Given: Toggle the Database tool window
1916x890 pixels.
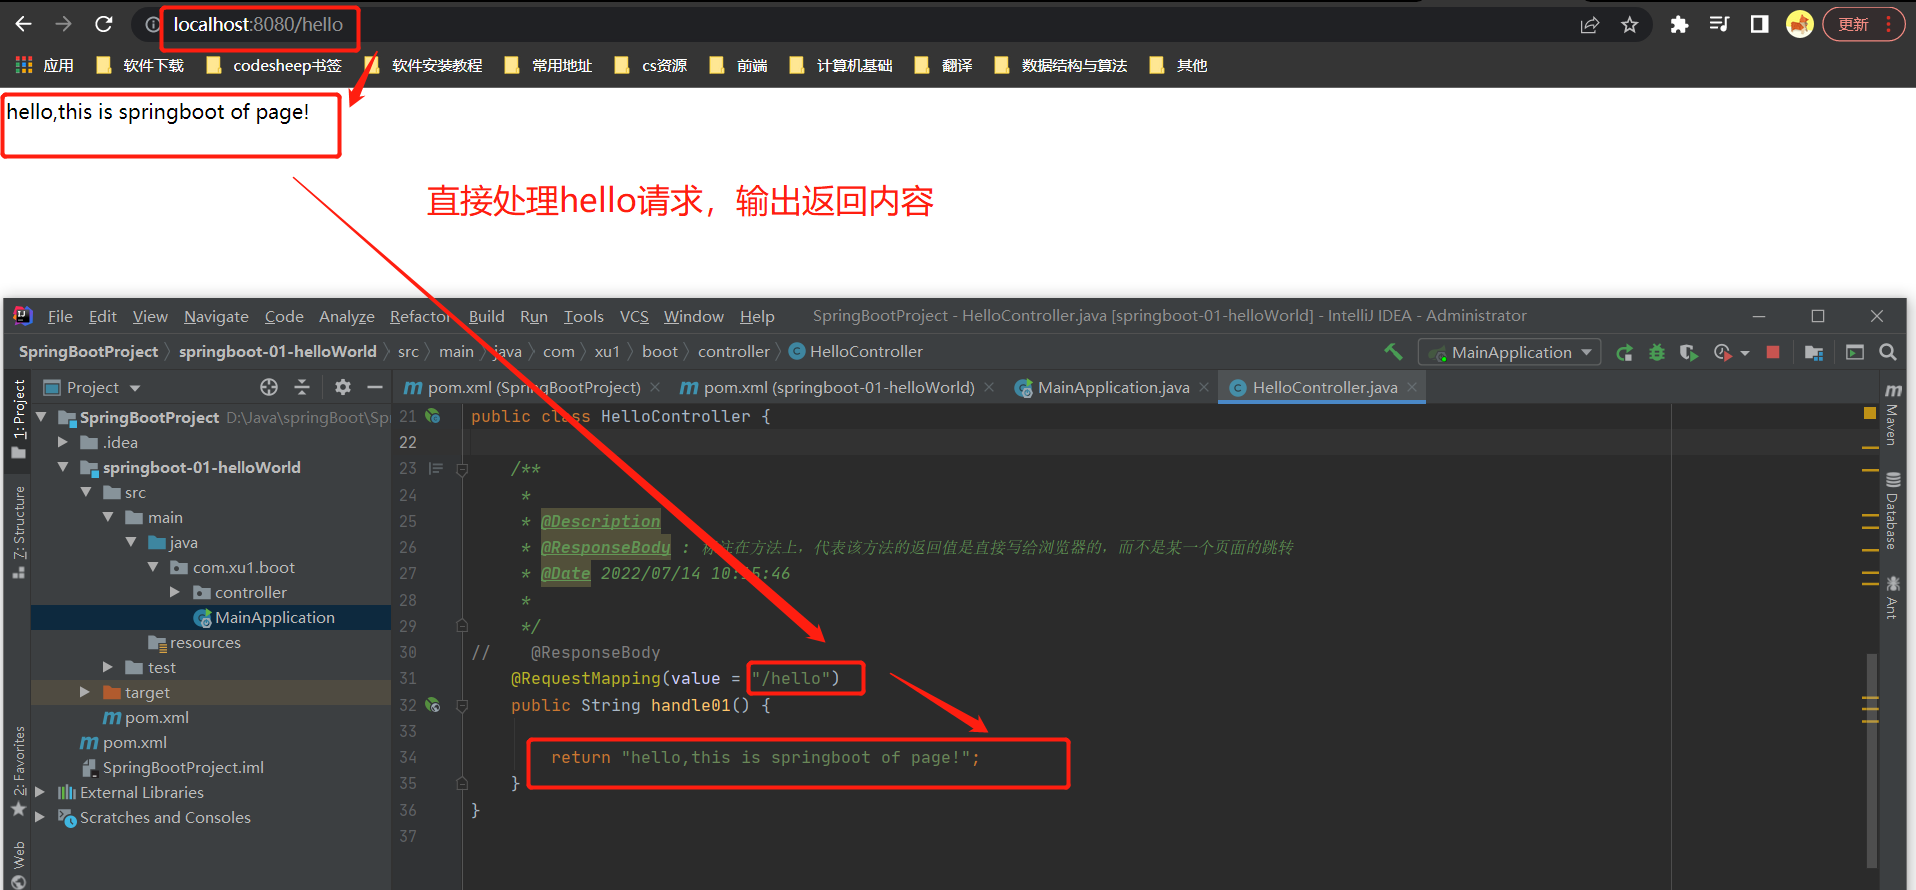Looking at the screenshot, I should click(x=1892, y=511).
